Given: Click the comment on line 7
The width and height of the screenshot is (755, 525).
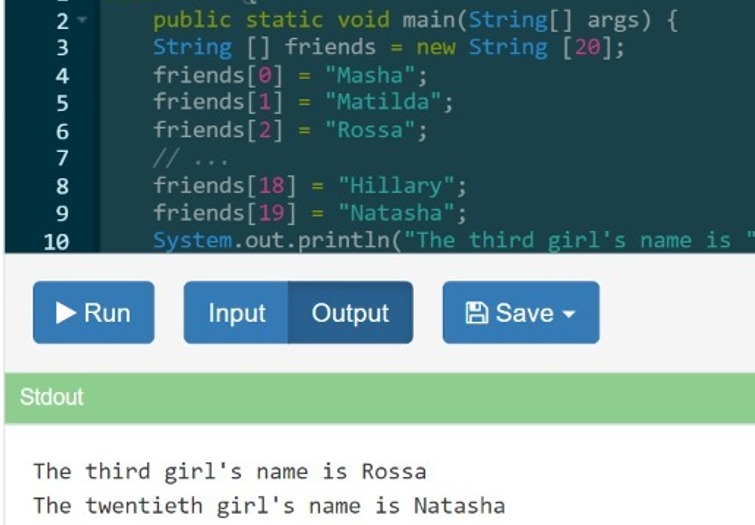Looking at the screenshot, I should coord(190,158).
